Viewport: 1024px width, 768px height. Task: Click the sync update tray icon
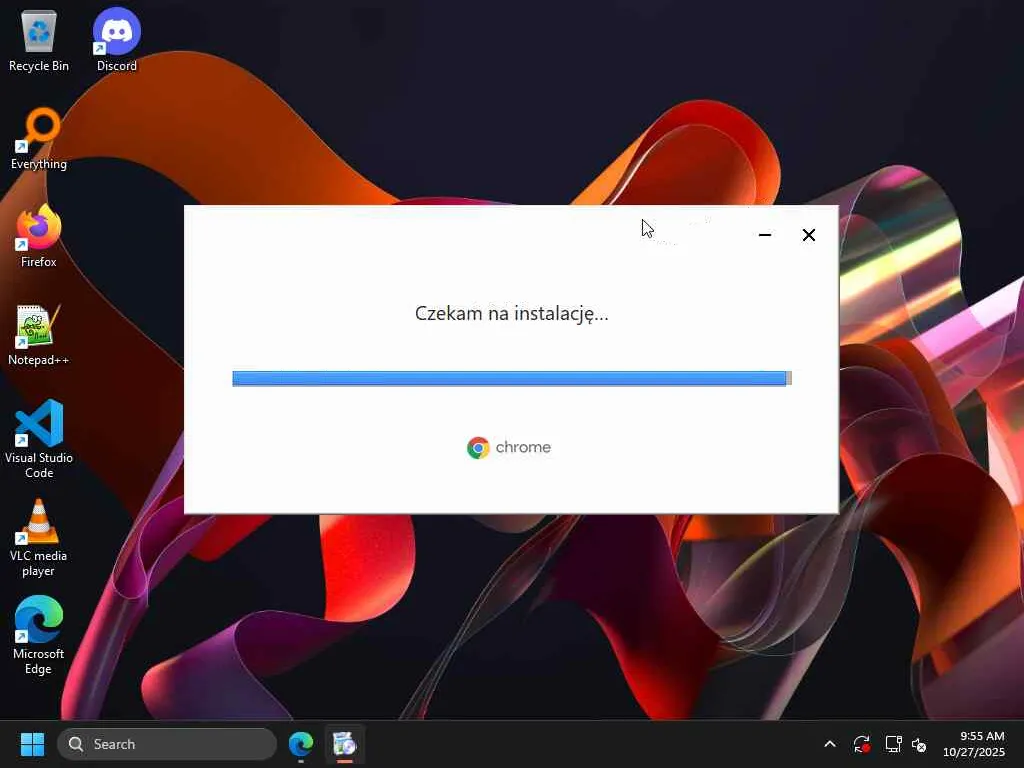point(861,744)
